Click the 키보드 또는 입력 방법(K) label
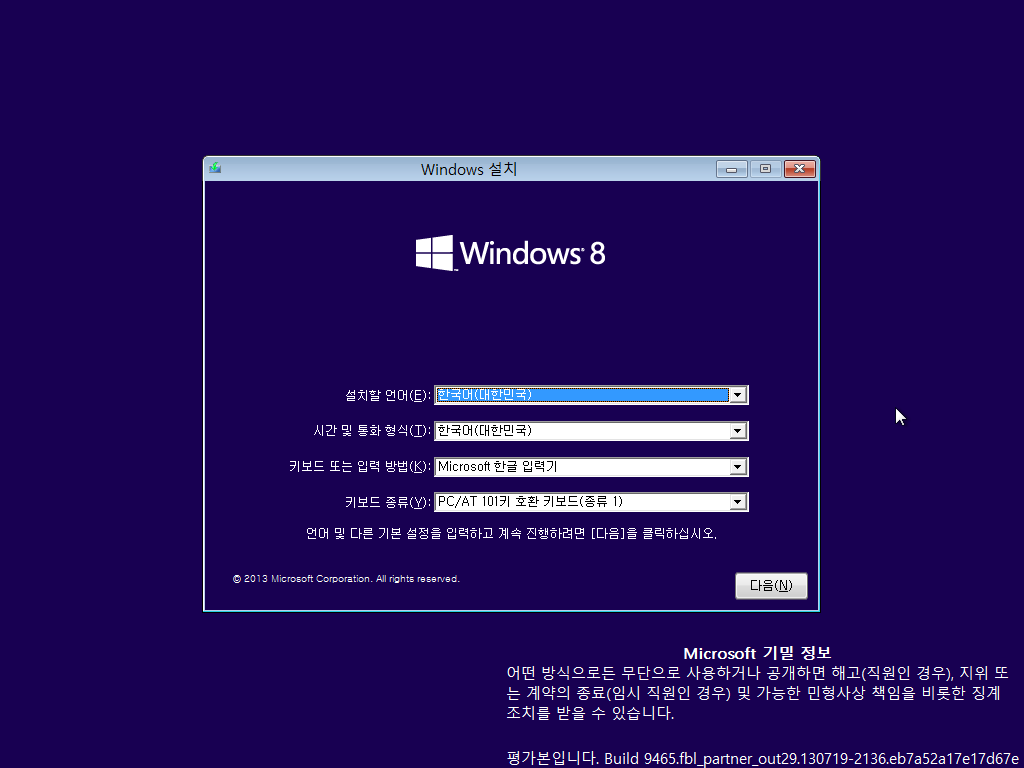 tap(360, 467)
